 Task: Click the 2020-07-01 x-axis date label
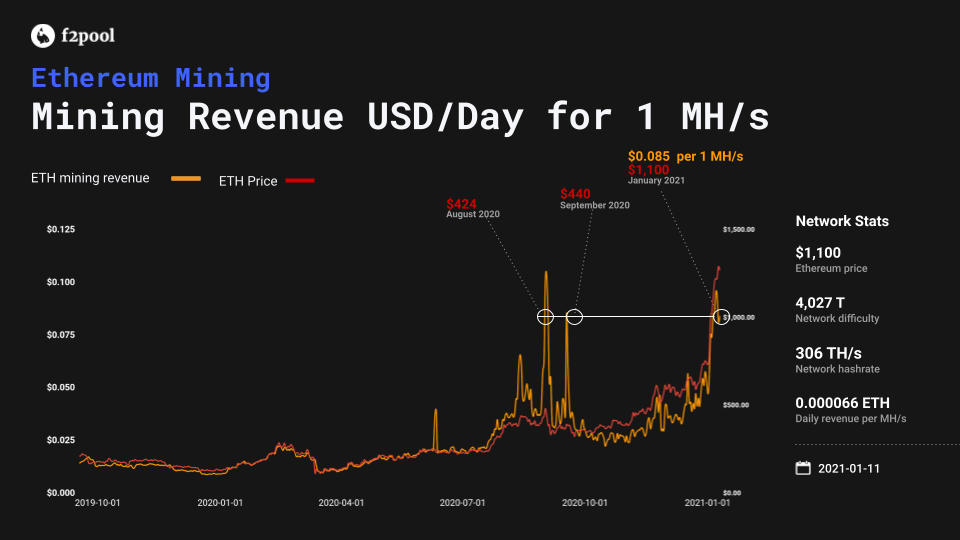point(462,503)
